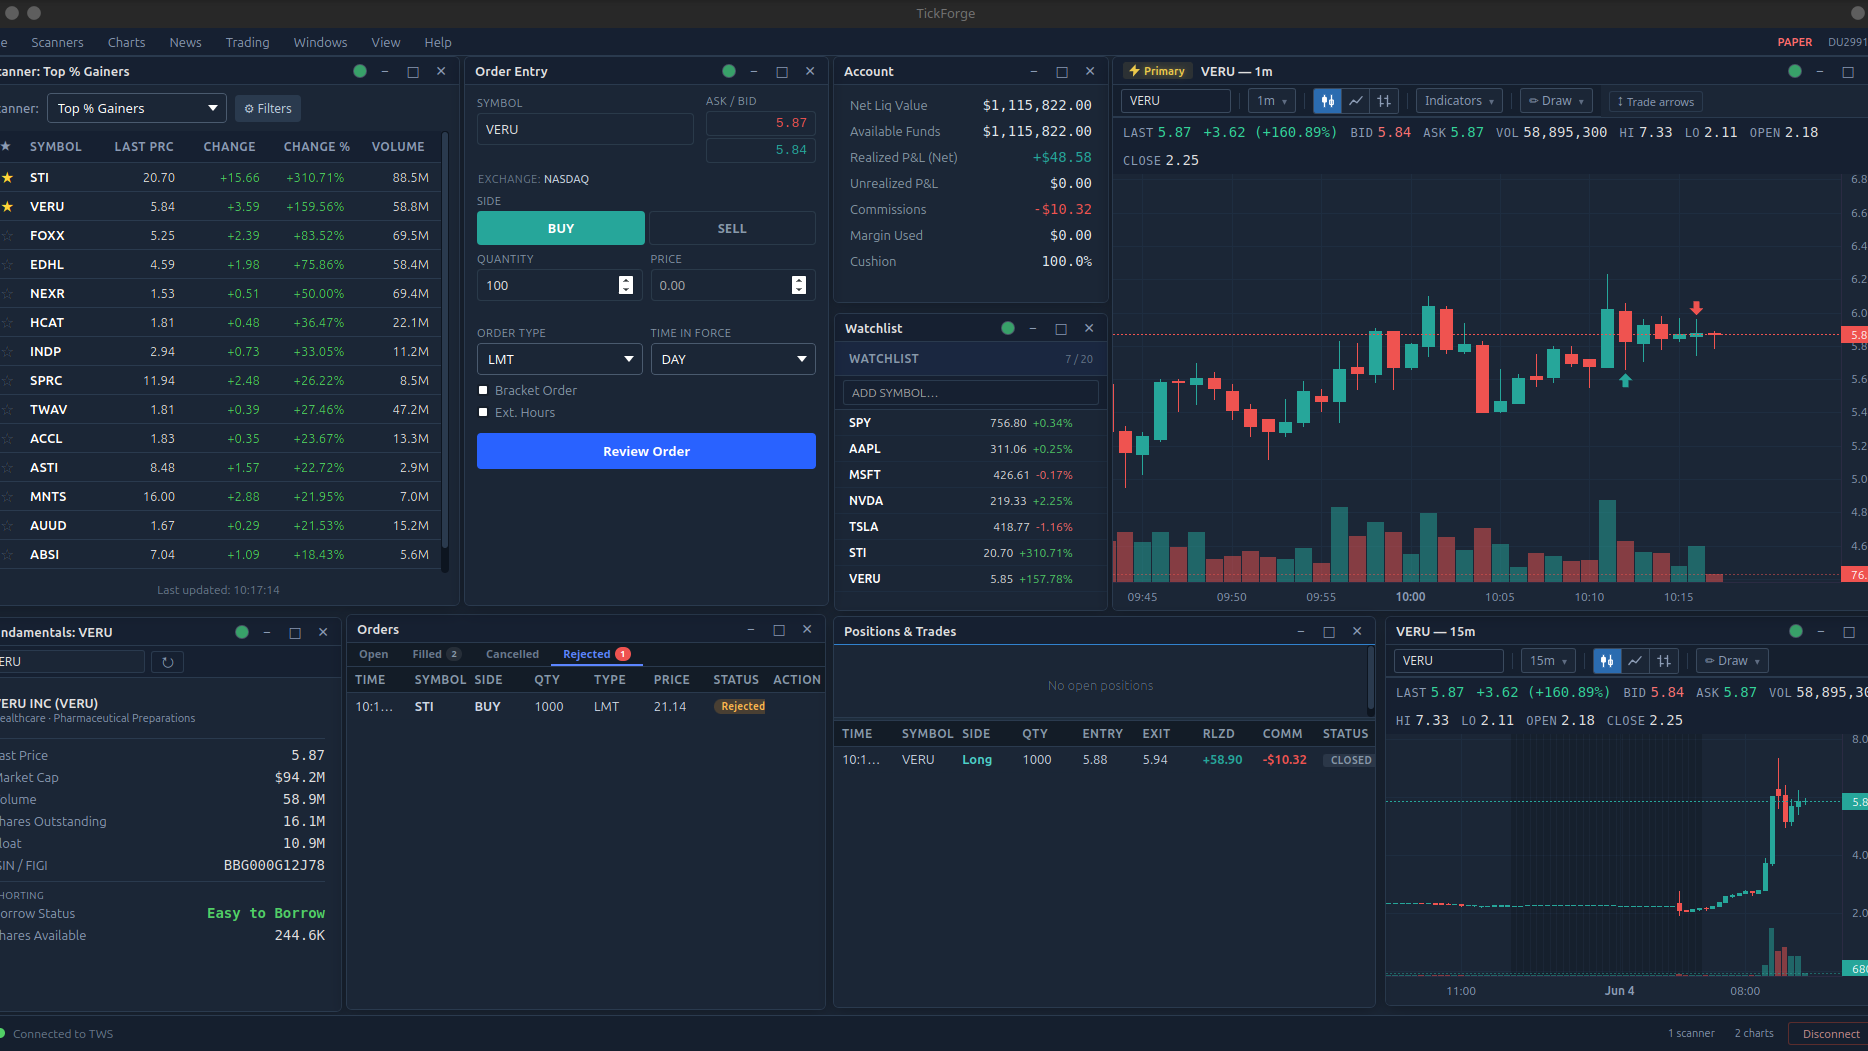Click the Order Entry symbol field
The width and height of the screenshot is (1868, 1051).
(x=585, y=129)
